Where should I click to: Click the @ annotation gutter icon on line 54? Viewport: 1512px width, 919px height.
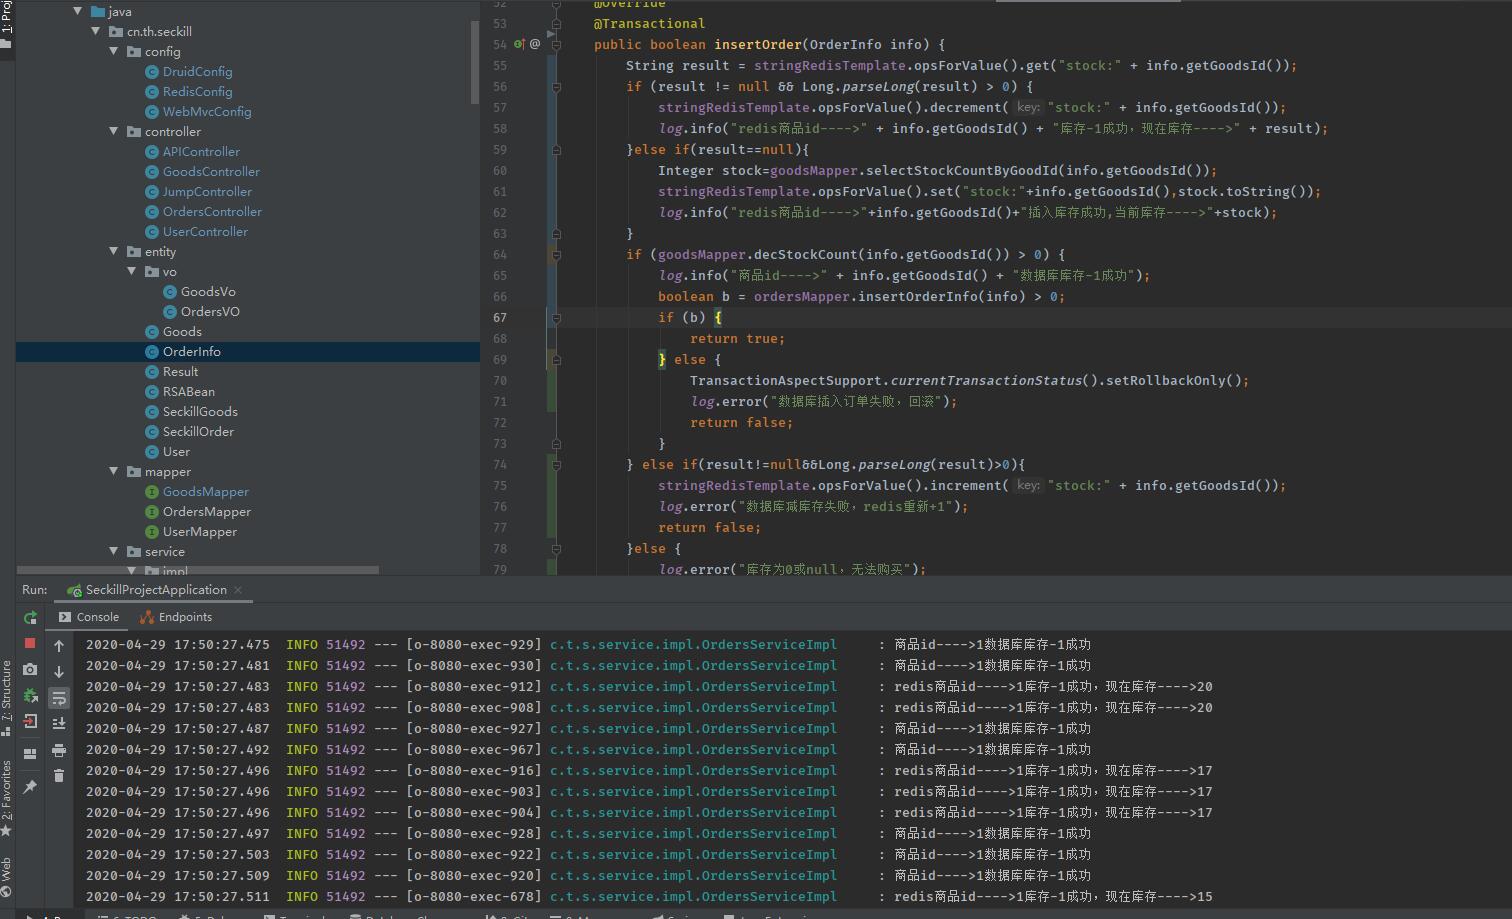pos(535,44)
